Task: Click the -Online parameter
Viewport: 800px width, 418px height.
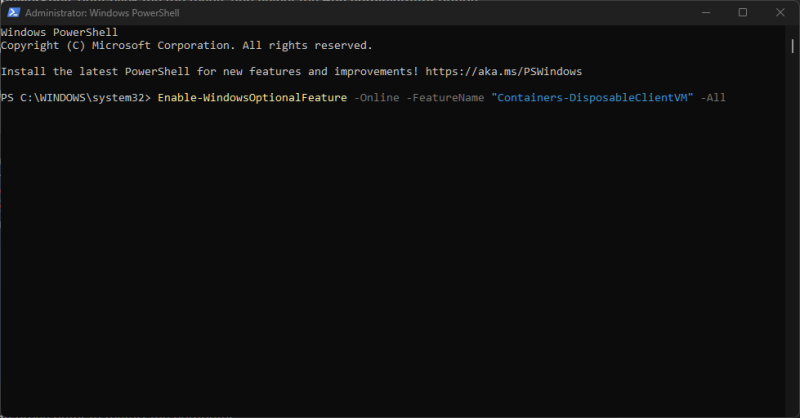Action: tap(376, 98)
